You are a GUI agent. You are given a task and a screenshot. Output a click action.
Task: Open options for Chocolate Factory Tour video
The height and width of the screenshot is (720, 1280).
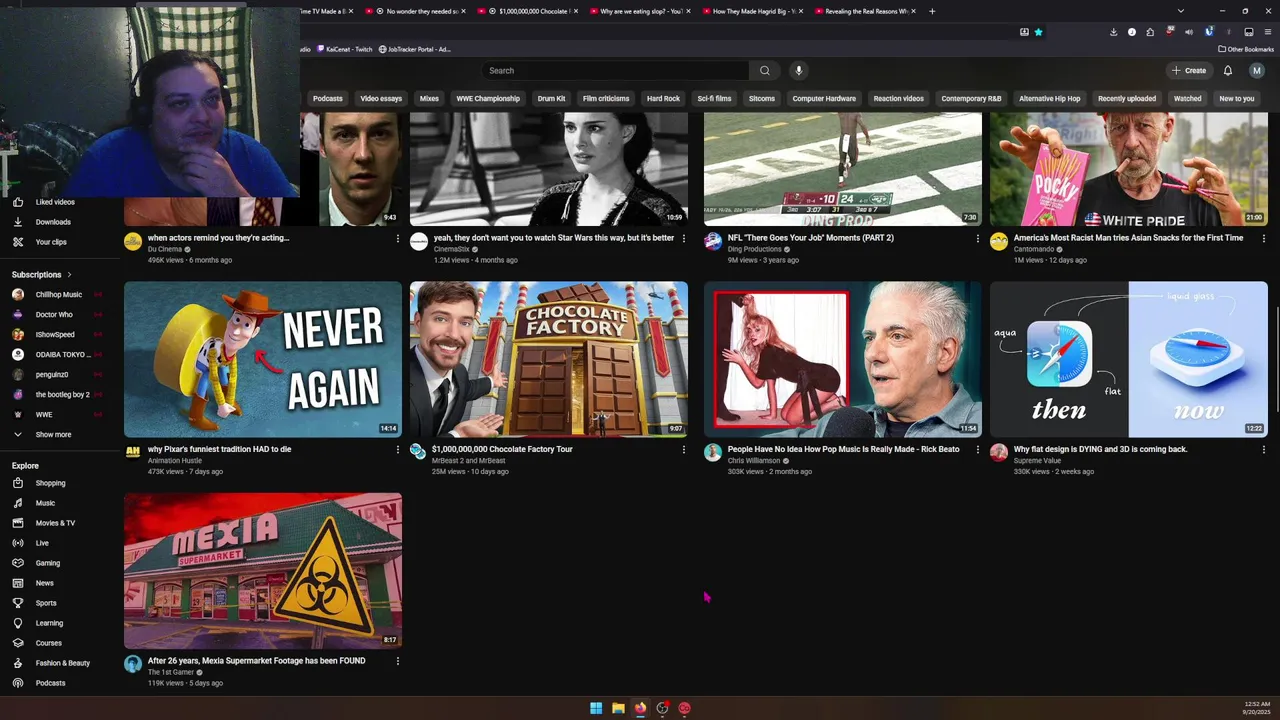pyautogui.click(x=684, y=450)
